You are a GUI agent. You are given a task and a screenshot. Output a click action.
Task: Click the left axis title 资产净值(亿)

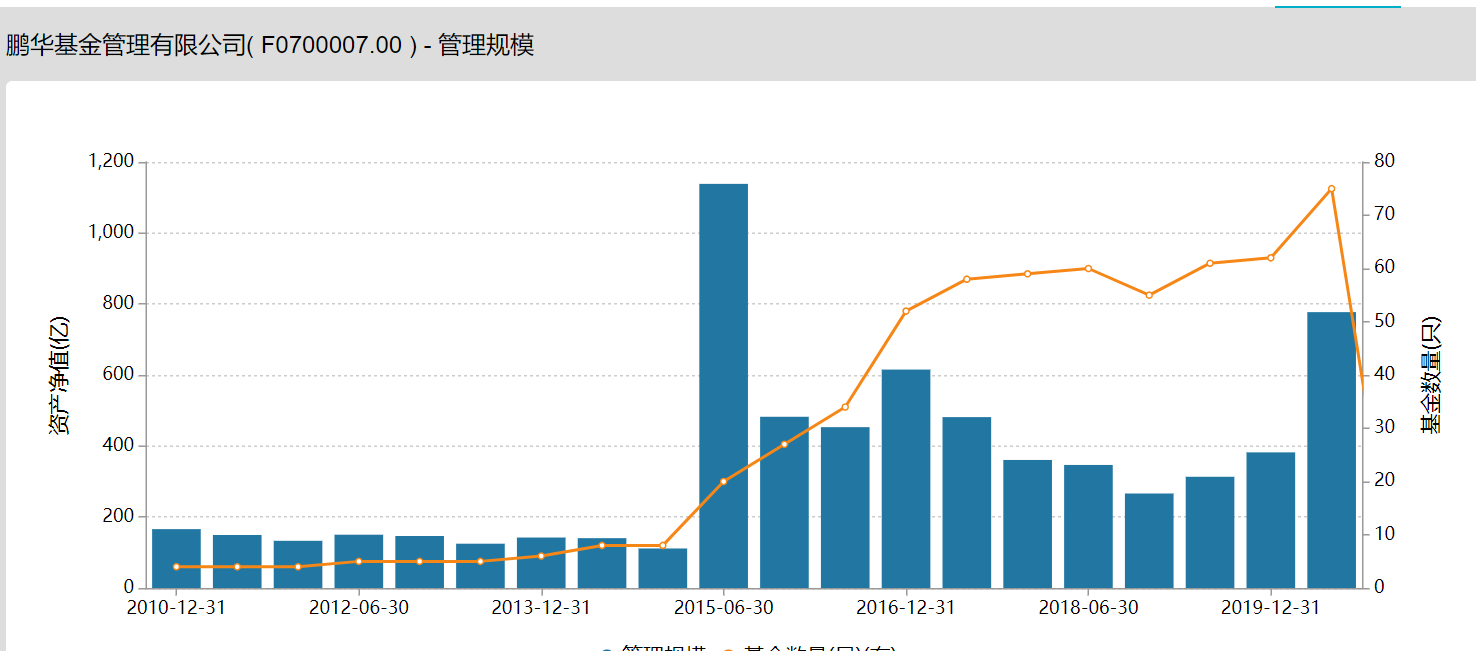pos(60,374)
